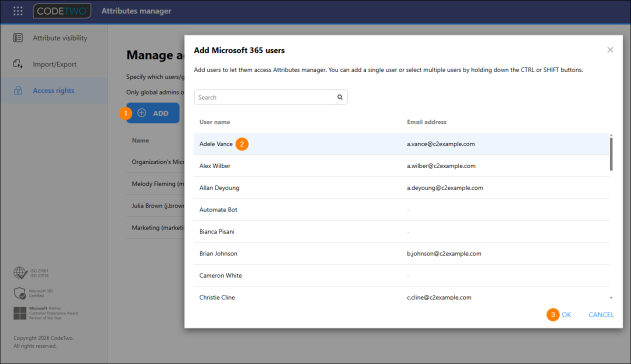Click the Import/Export sidebar icon
The image size is (631, 364).
18,64
